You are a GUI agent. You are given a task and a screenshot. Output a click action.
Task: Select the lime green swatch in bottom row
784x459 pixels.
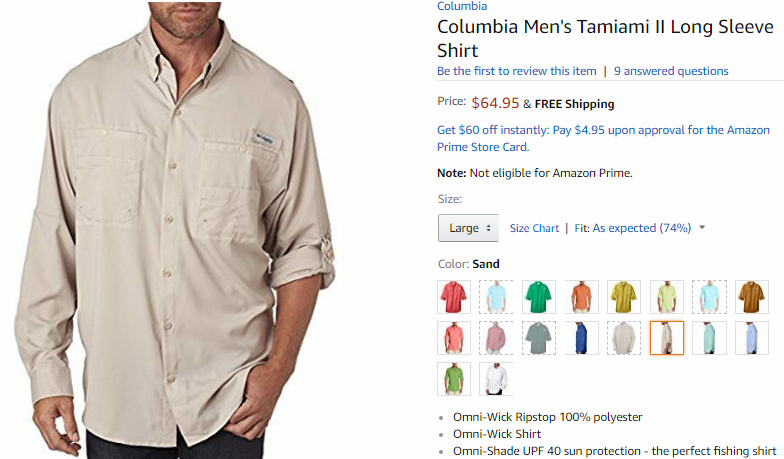click(454, 379)
